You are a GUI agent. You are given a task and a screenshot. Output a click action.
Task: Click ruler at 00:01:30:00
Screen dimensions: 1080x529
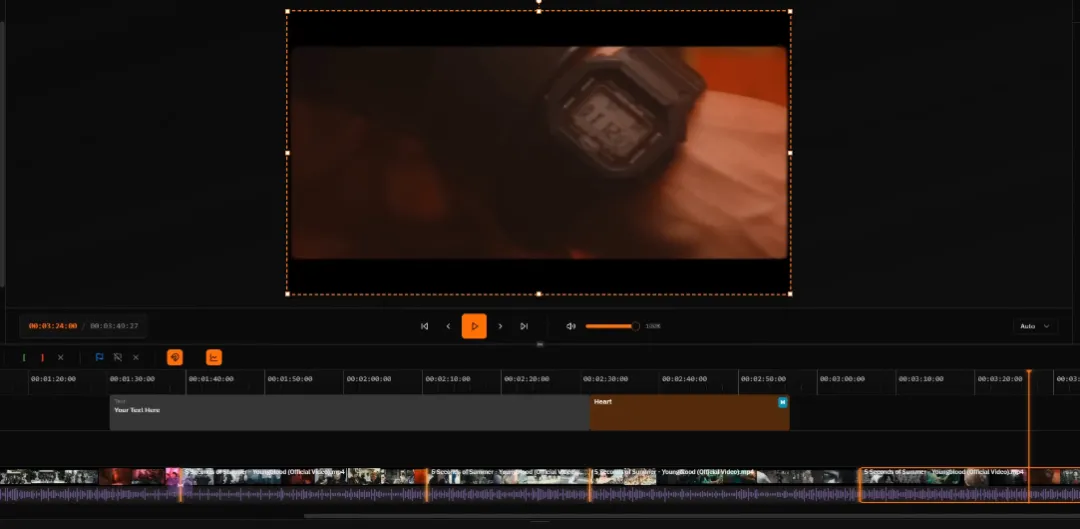(132, 379)
